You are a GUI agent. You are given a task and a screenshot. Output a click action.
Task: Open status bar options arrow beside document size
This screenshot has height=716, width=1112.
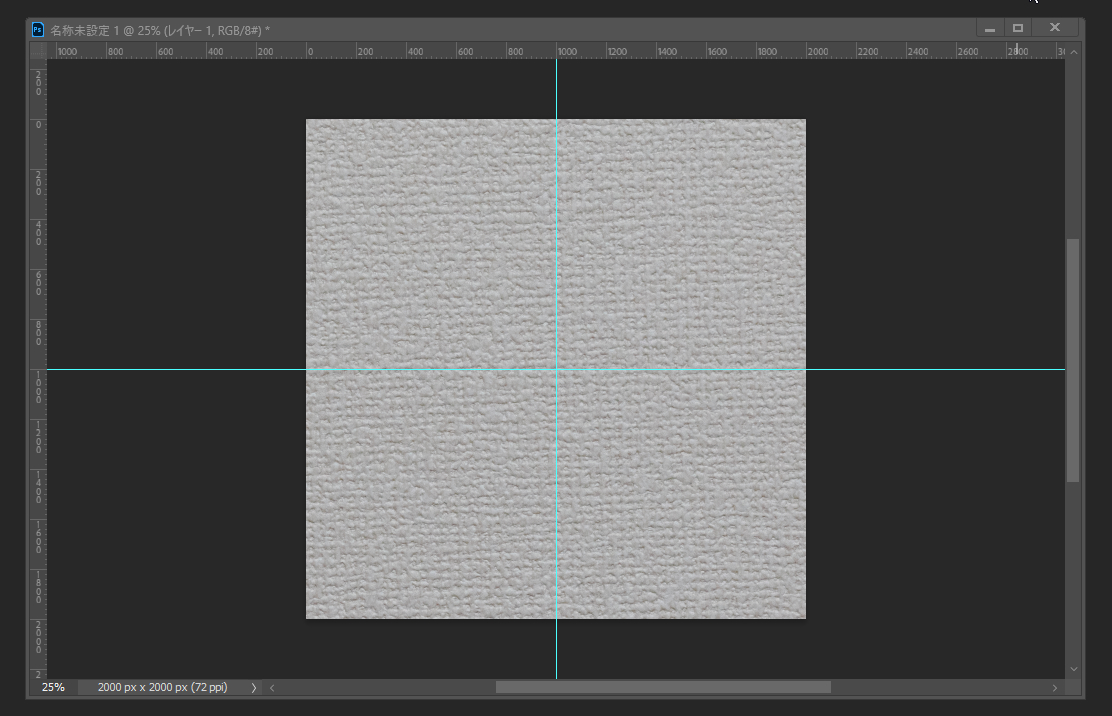(253, 688)
